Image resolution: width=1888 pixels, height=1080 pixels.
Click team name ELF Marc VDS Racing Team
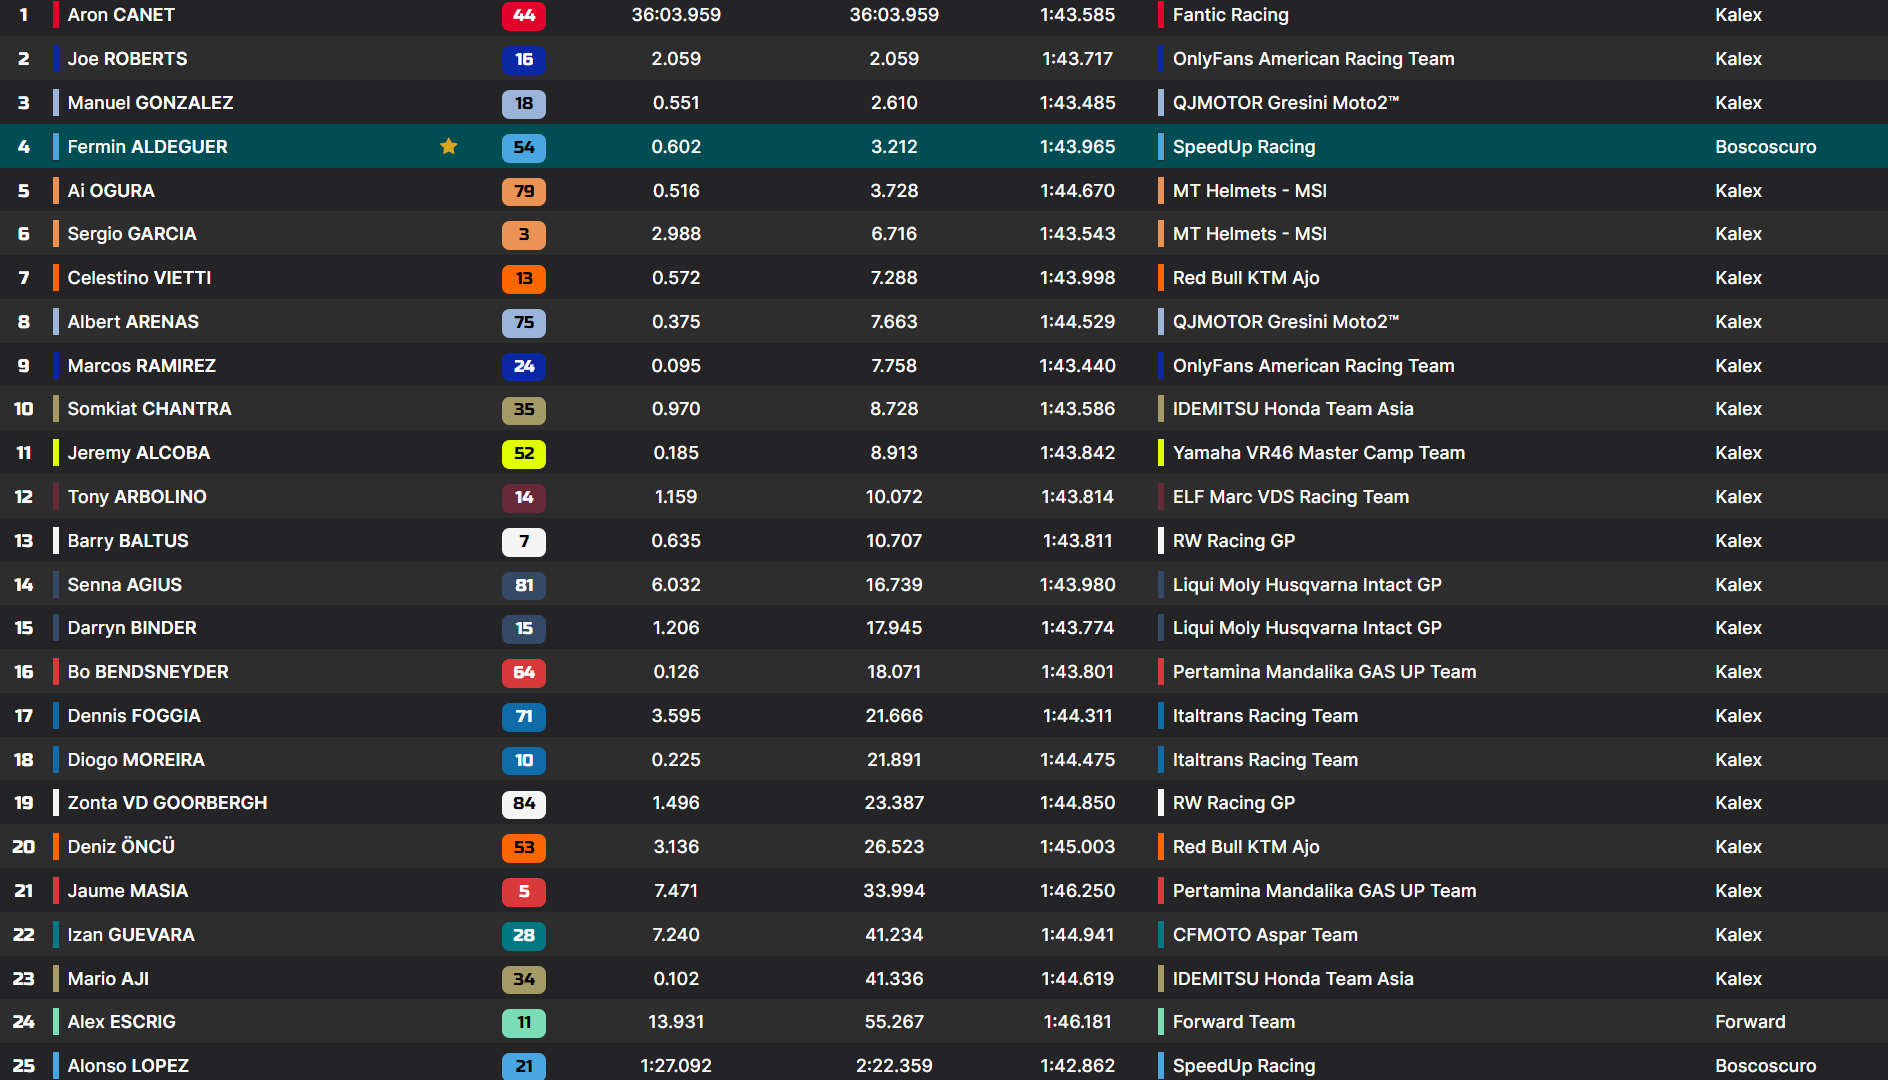coord(1291,497)
